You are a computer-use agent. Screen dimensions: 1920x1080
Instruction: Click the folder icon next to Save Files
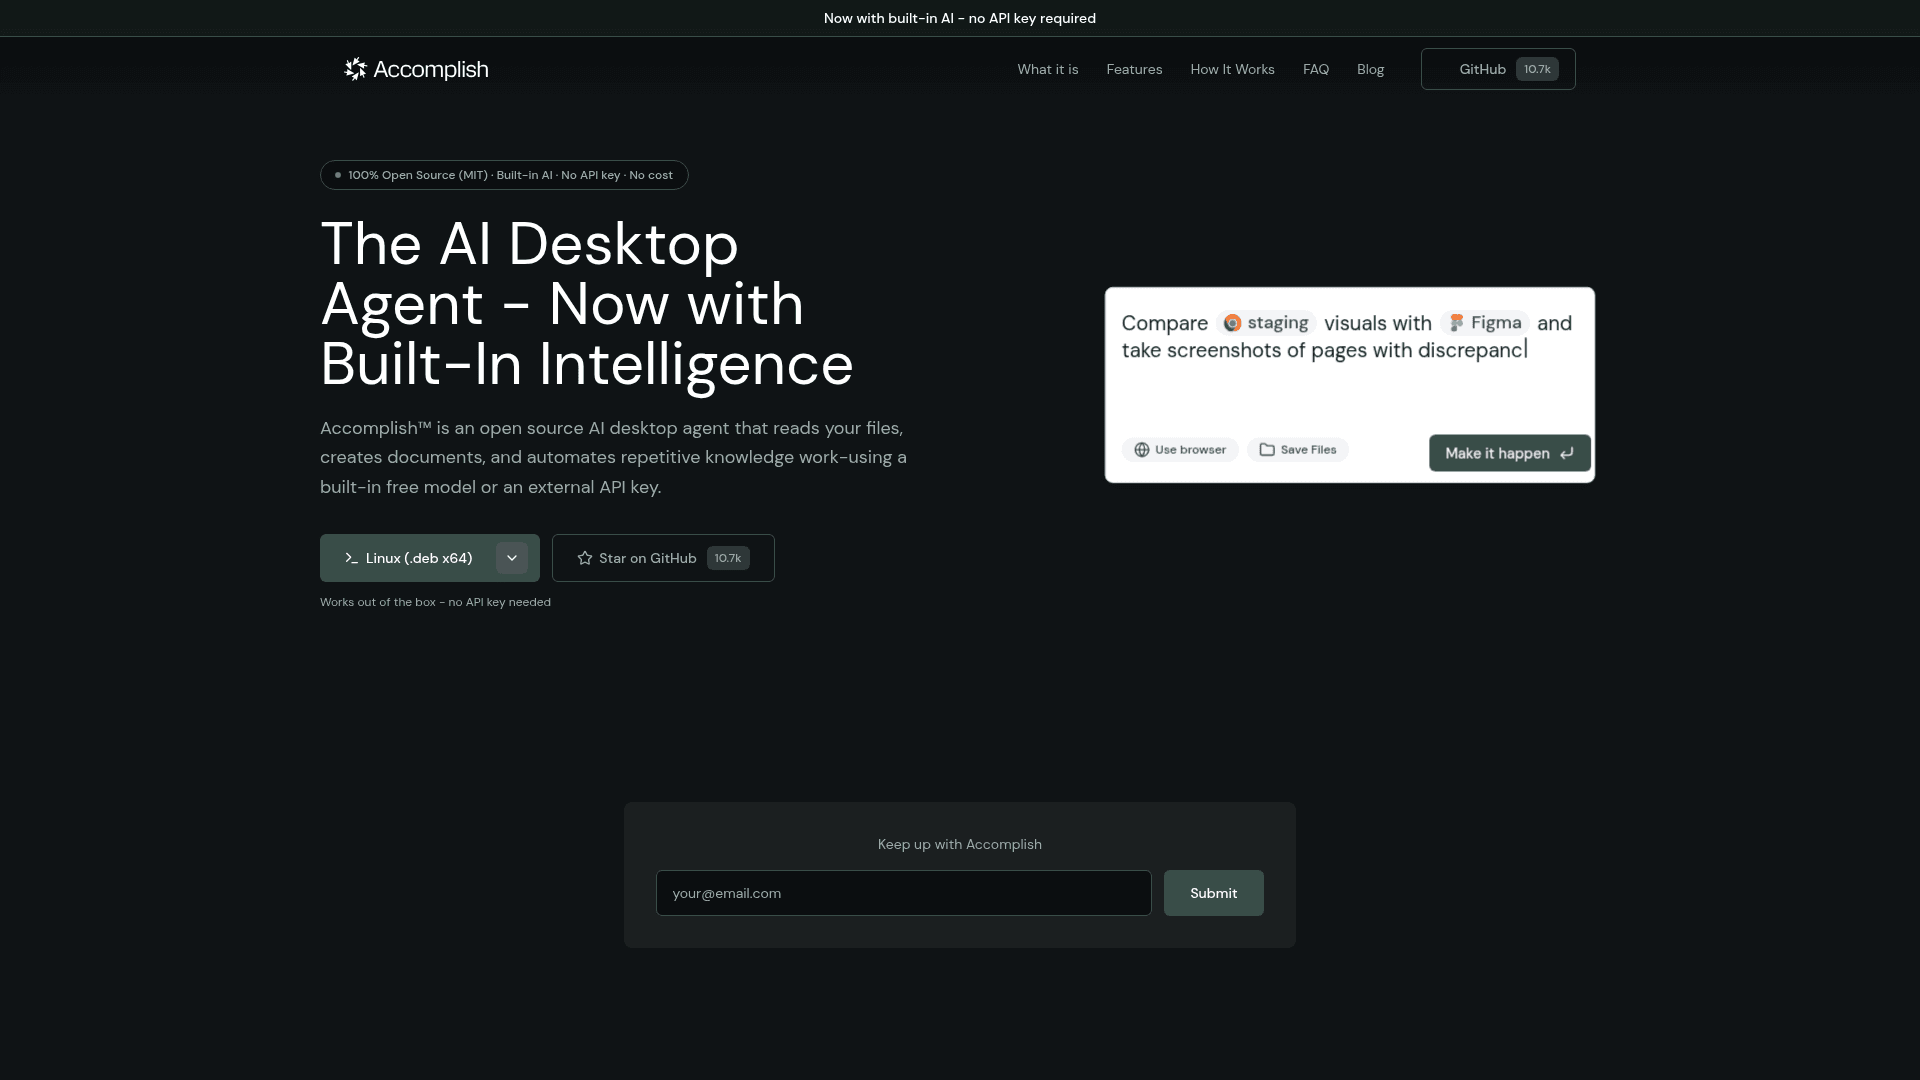[1267, 449]
